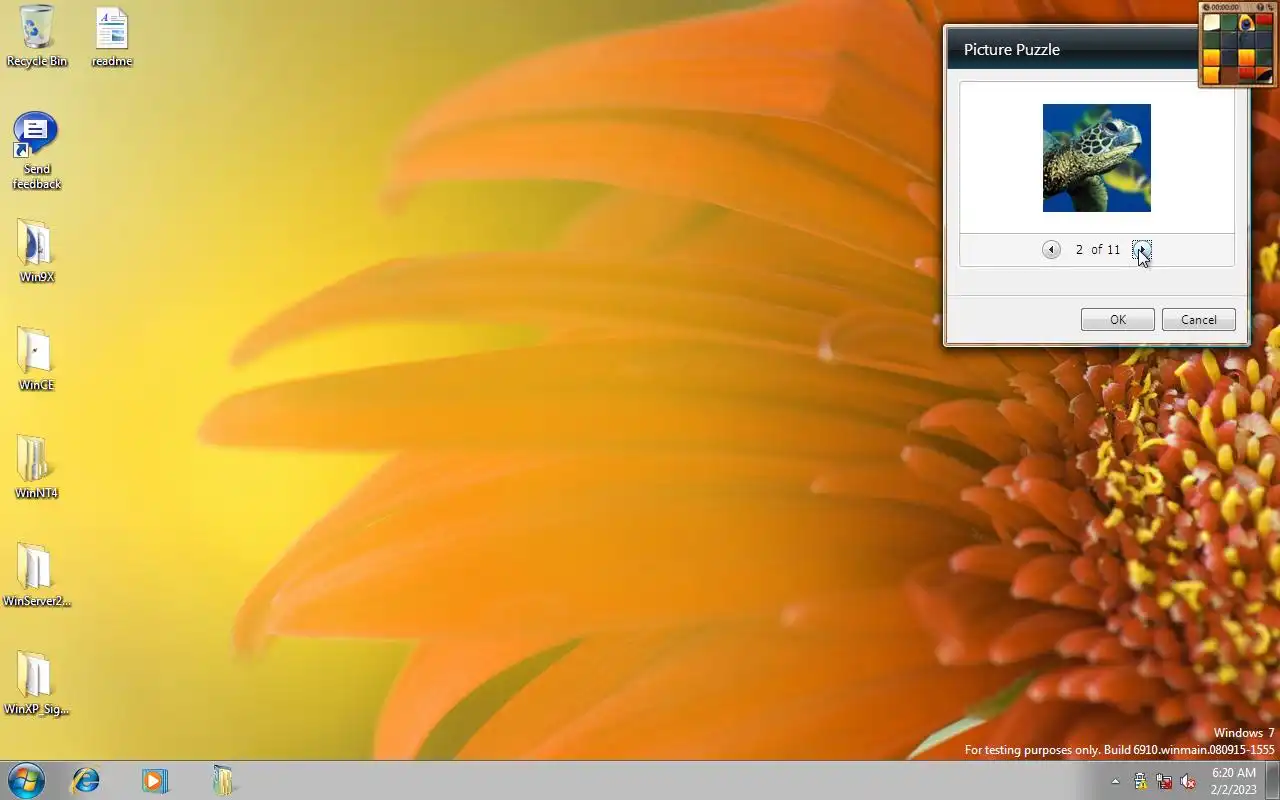This screenshot has width=1280, height=800.
Task: Show the solved picture via question-mark icon
Action: point(1260,7)
